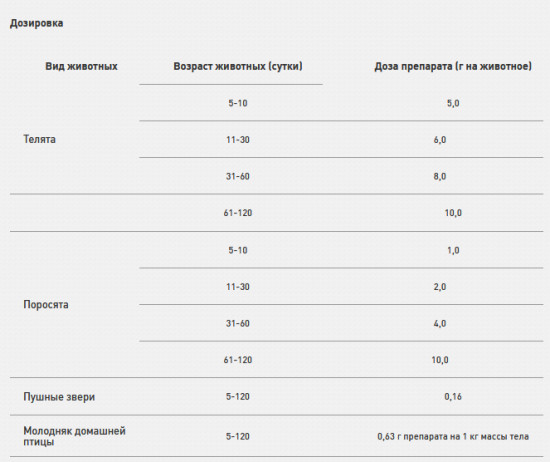
Task: Click the Возраст животных (сутки) header
Action: click(x=238, y=66)
